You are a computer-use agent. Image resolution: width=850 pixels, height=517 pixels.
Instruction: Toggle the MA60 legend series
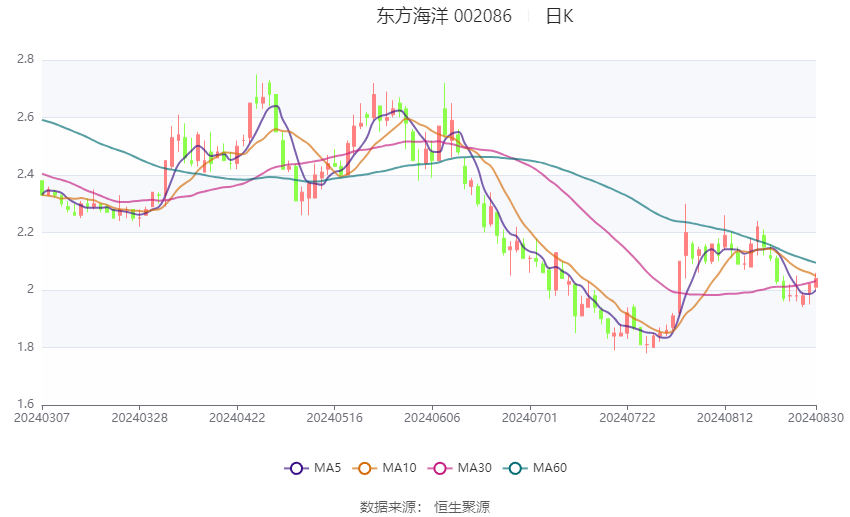pyautogui.click(x=535, y=468)
